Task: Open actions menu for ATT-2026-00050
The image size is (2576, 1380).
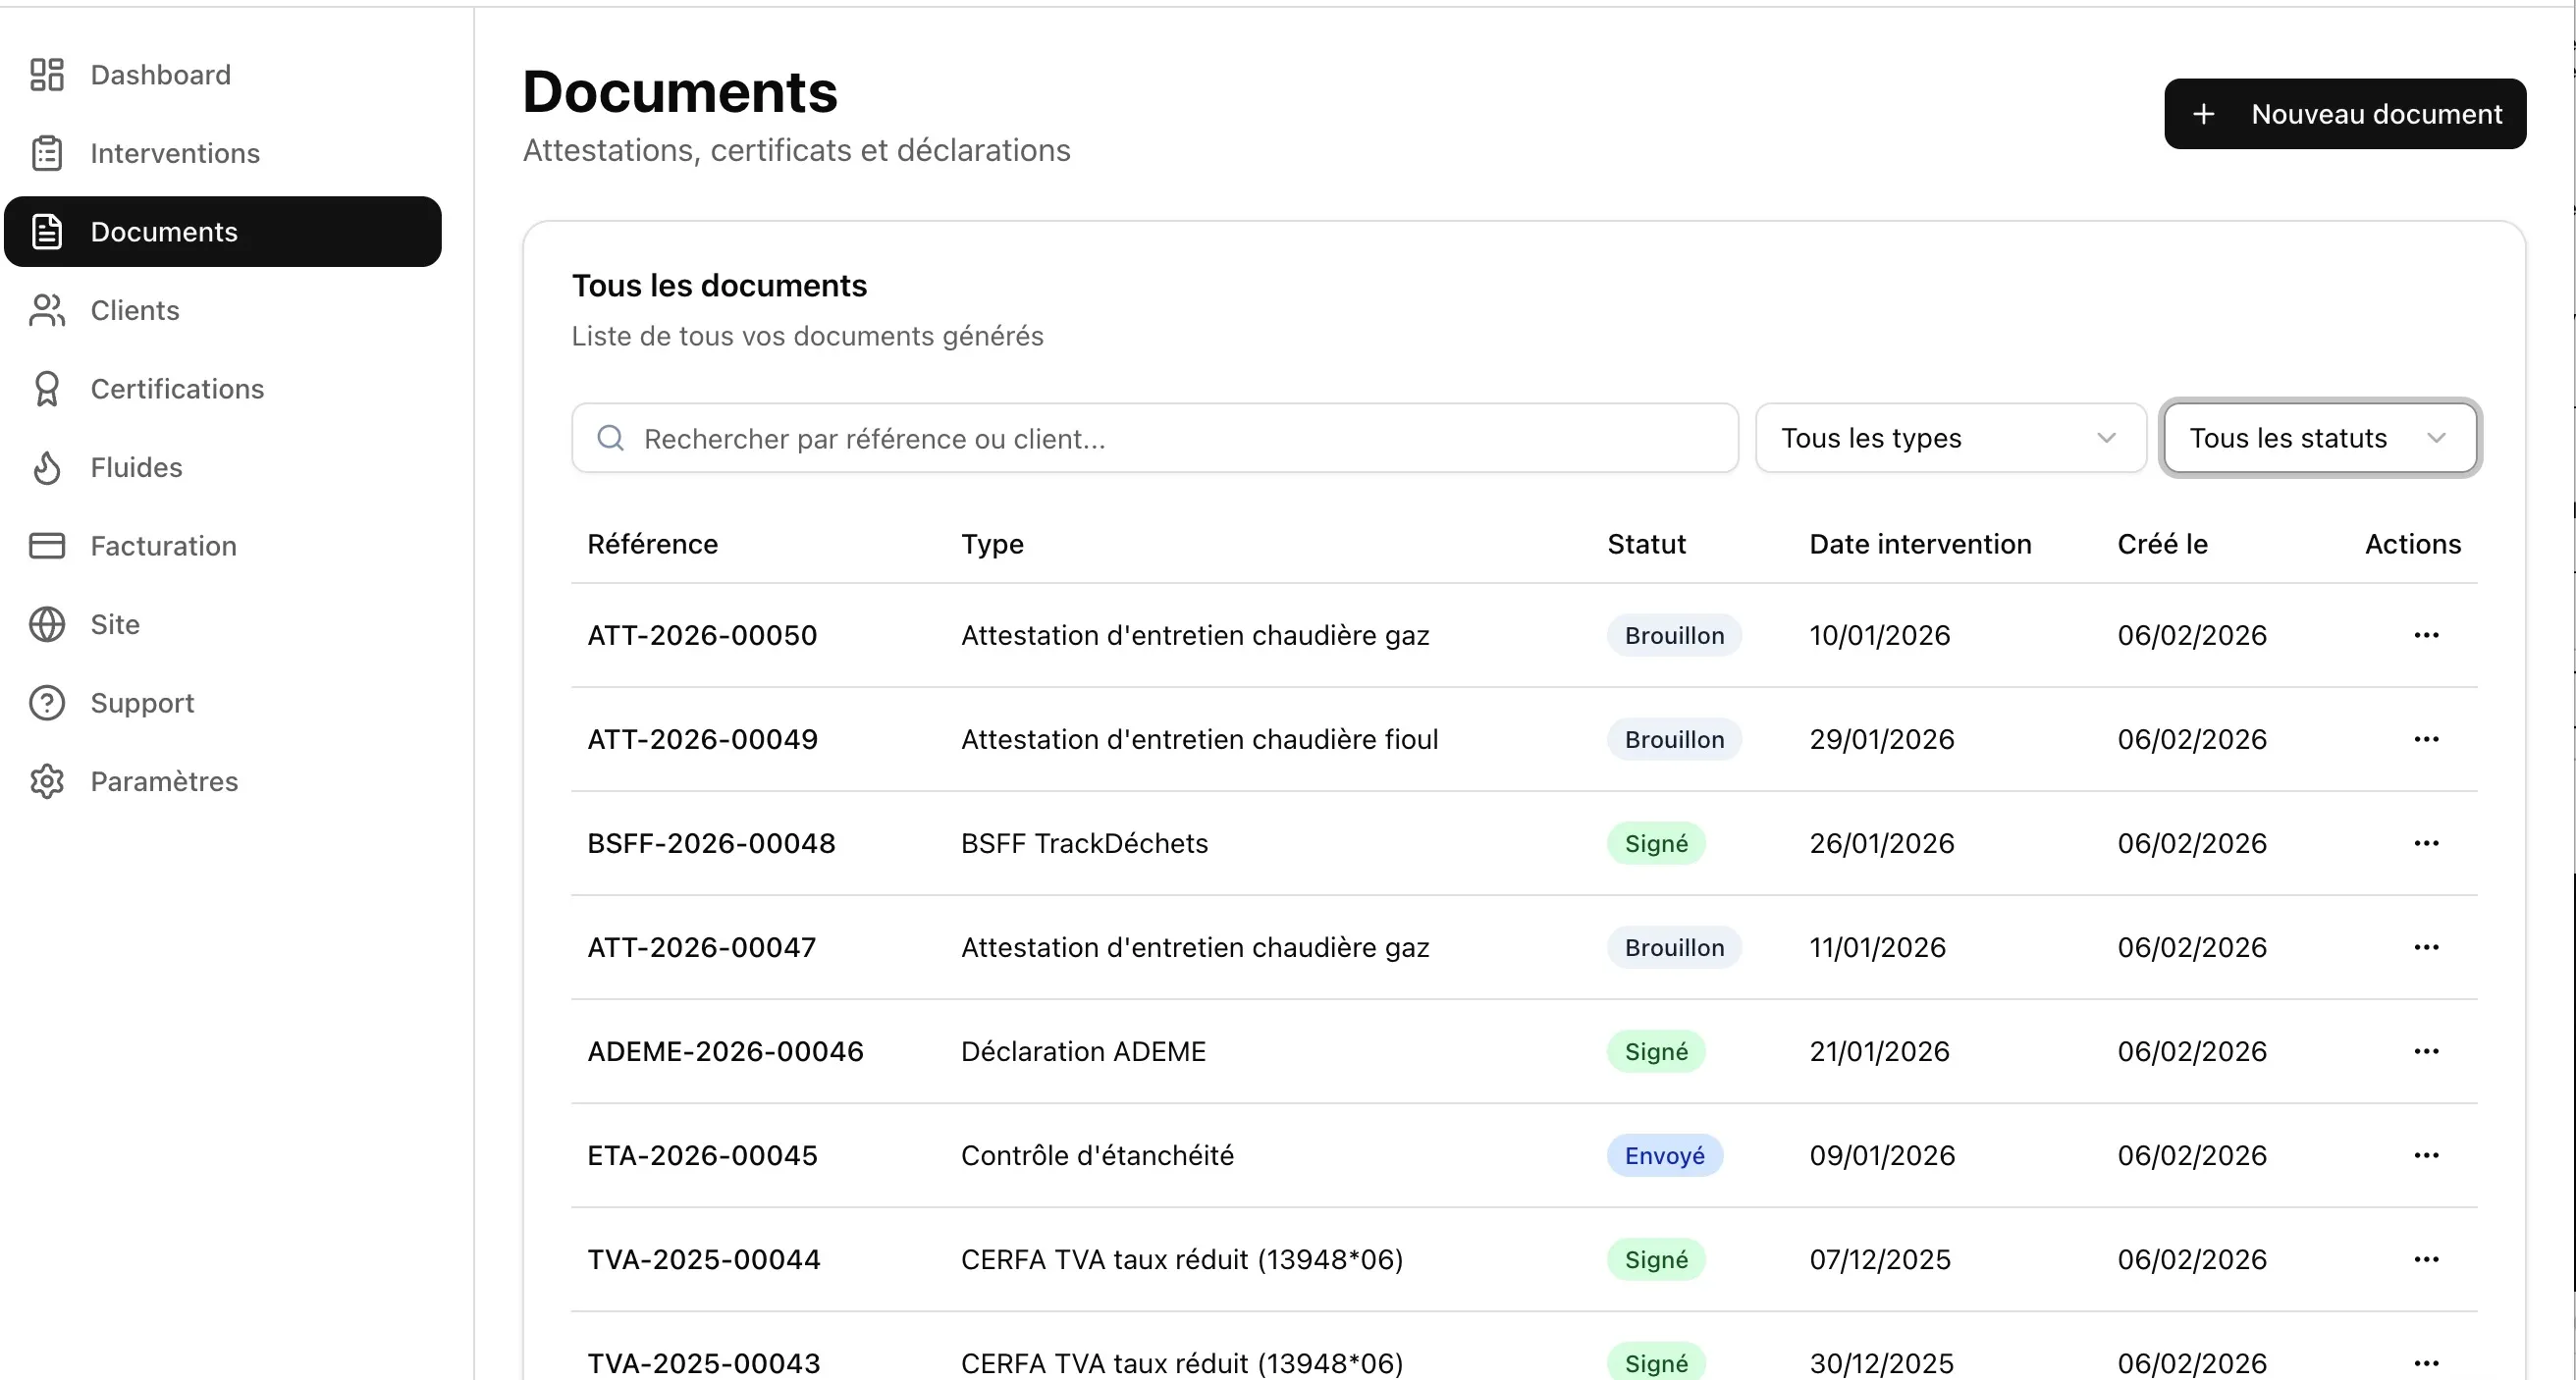Action: point(2428,635)
